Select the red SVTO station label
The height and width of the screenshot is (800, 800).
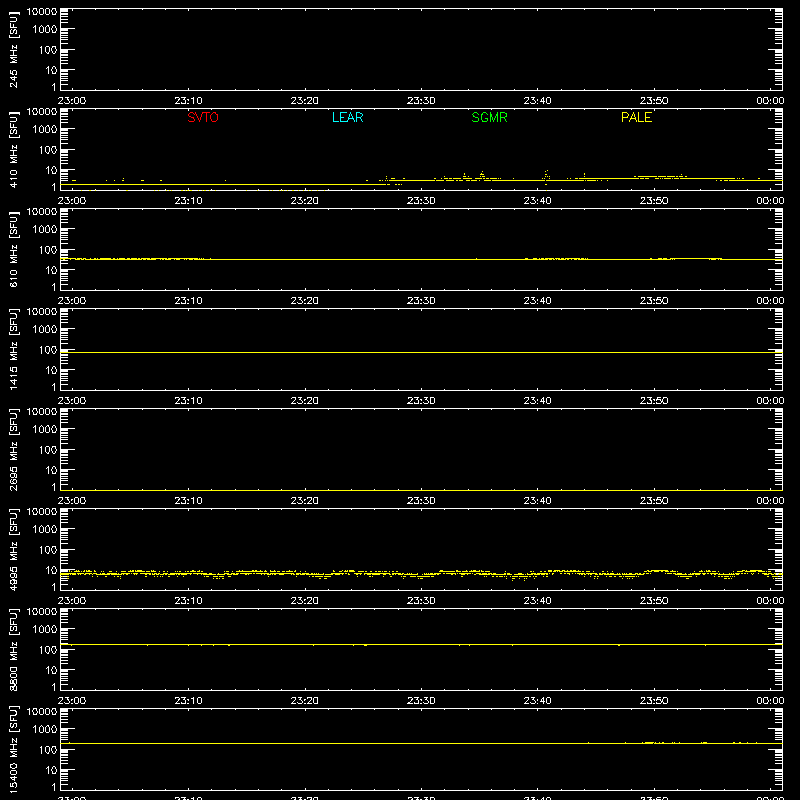(203, 117)
